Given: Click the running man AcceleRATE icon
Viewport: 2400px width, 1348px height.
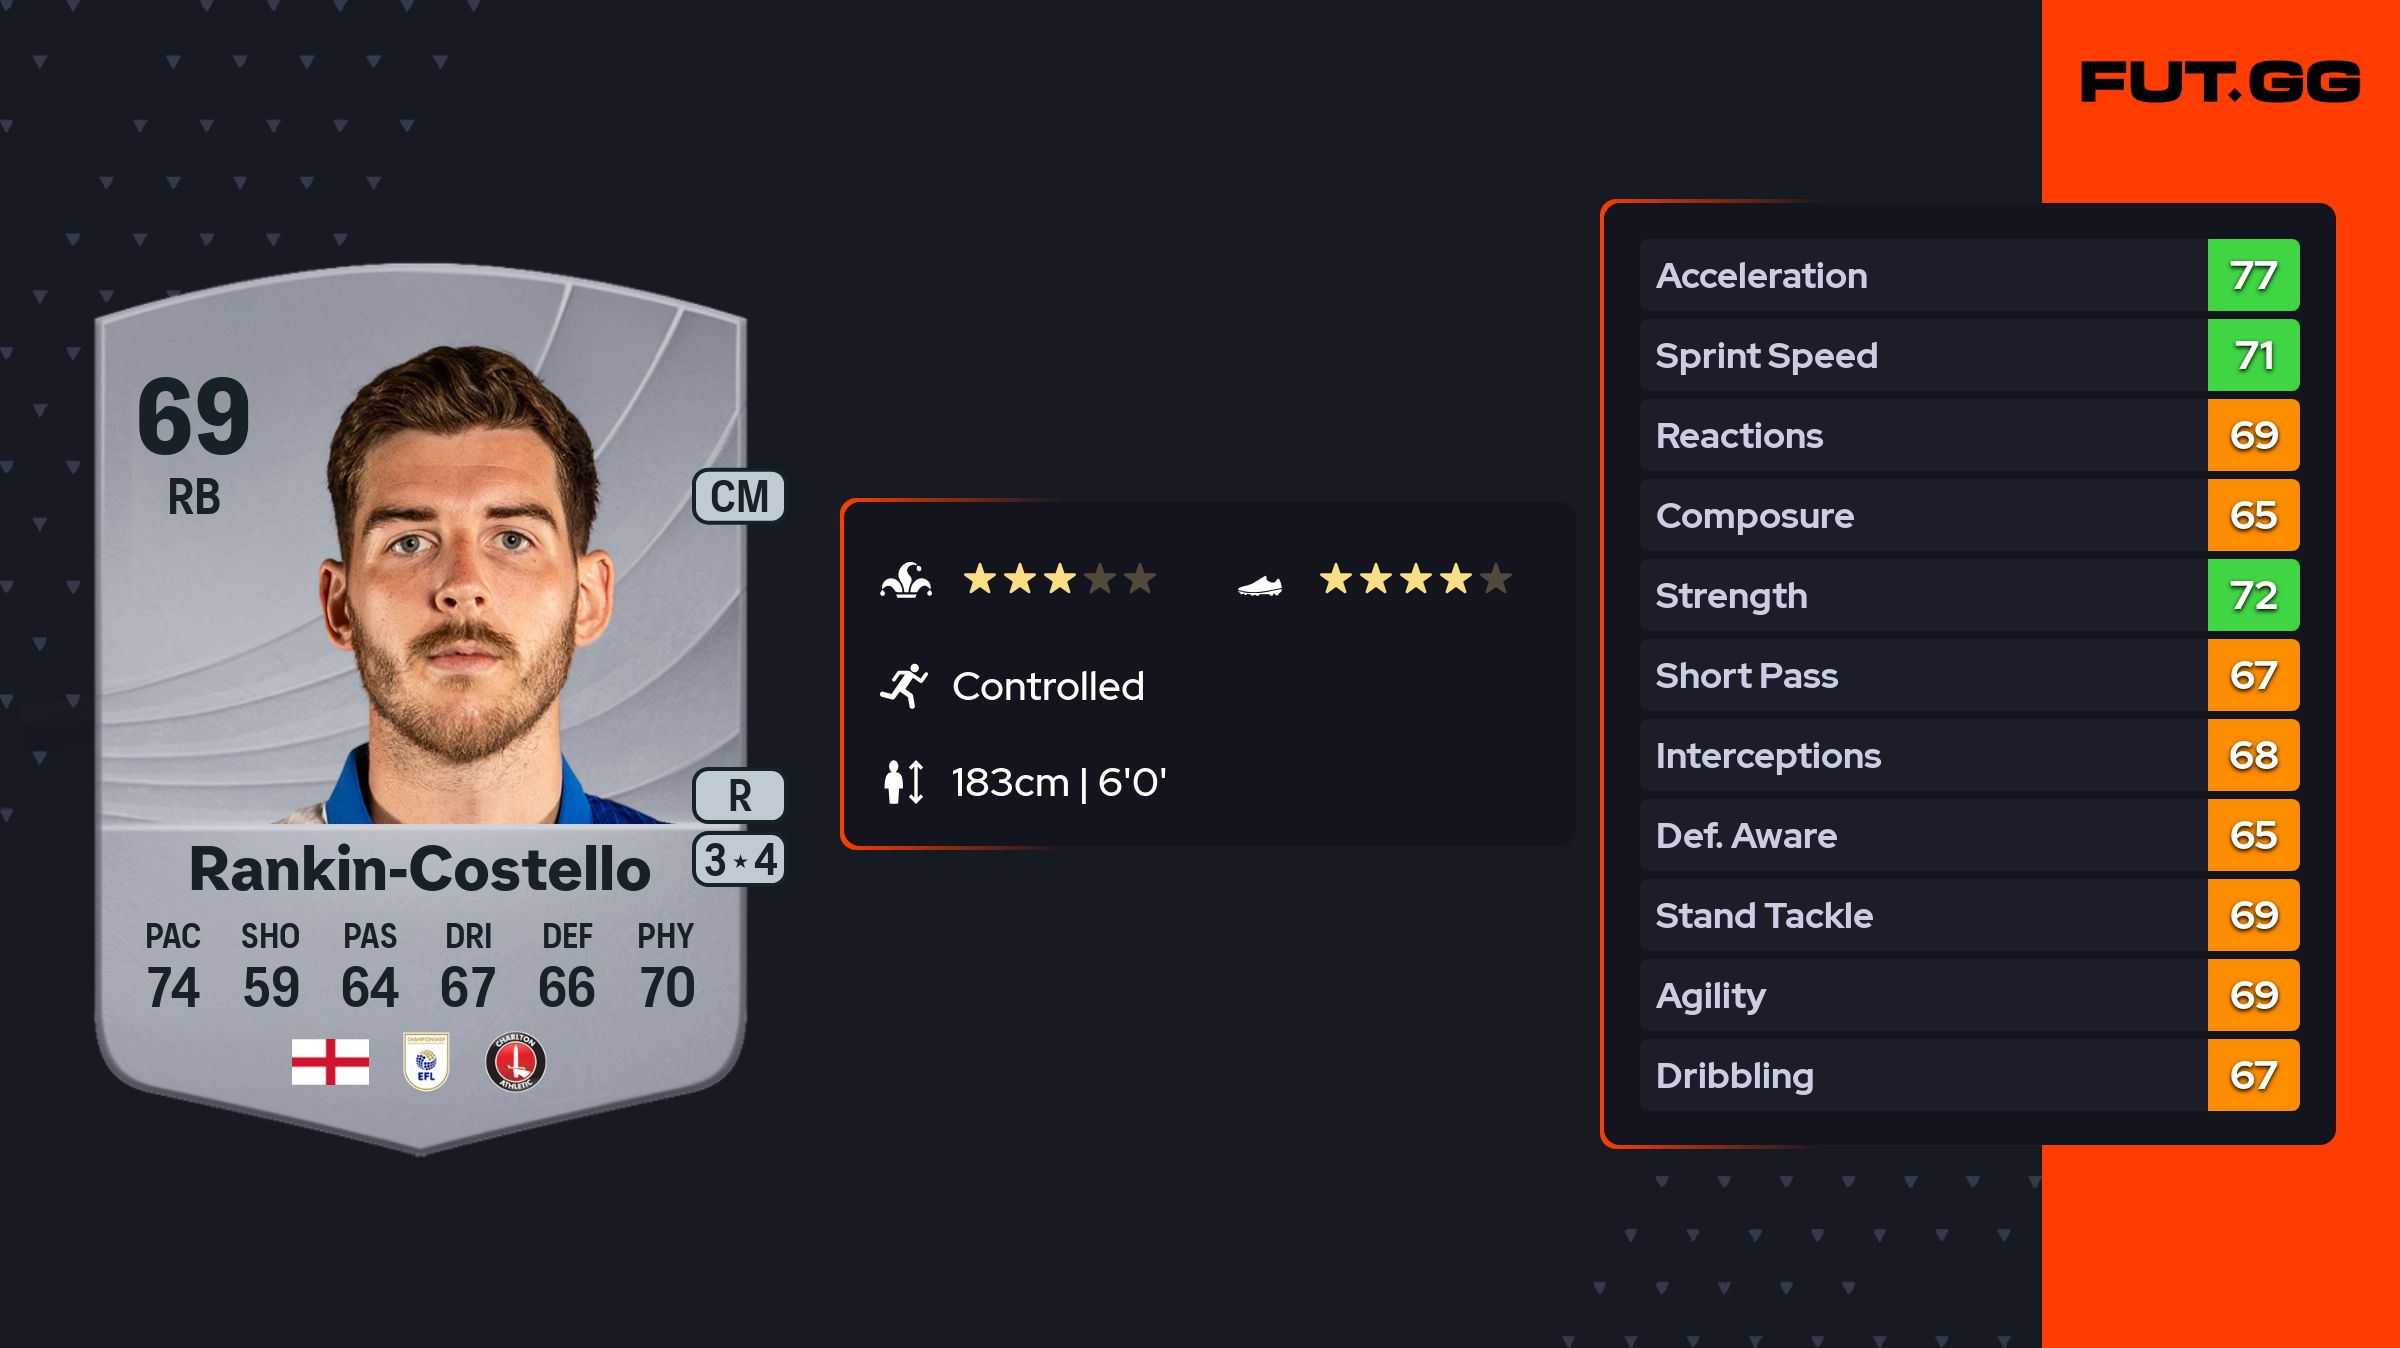Looking at the screenshot, I should pyautogui.click(x=904, y=687).
